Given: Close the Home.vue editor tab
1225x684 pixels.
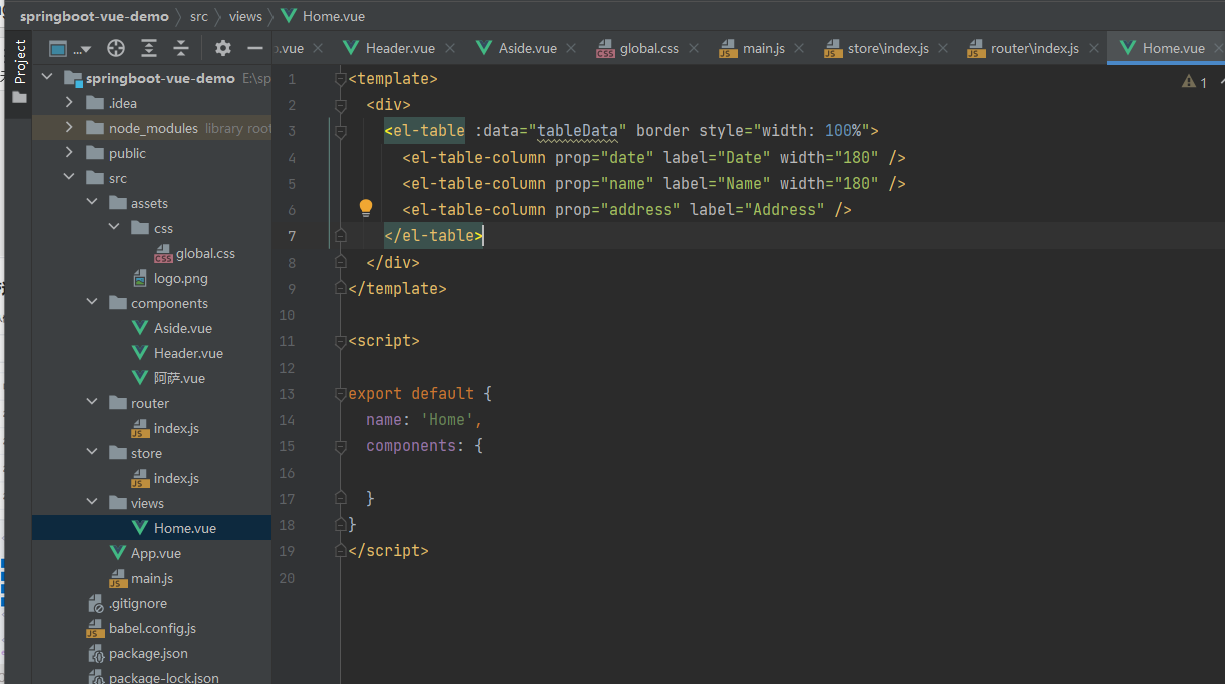Looking at the screenshot, I should pos(1218,48).
